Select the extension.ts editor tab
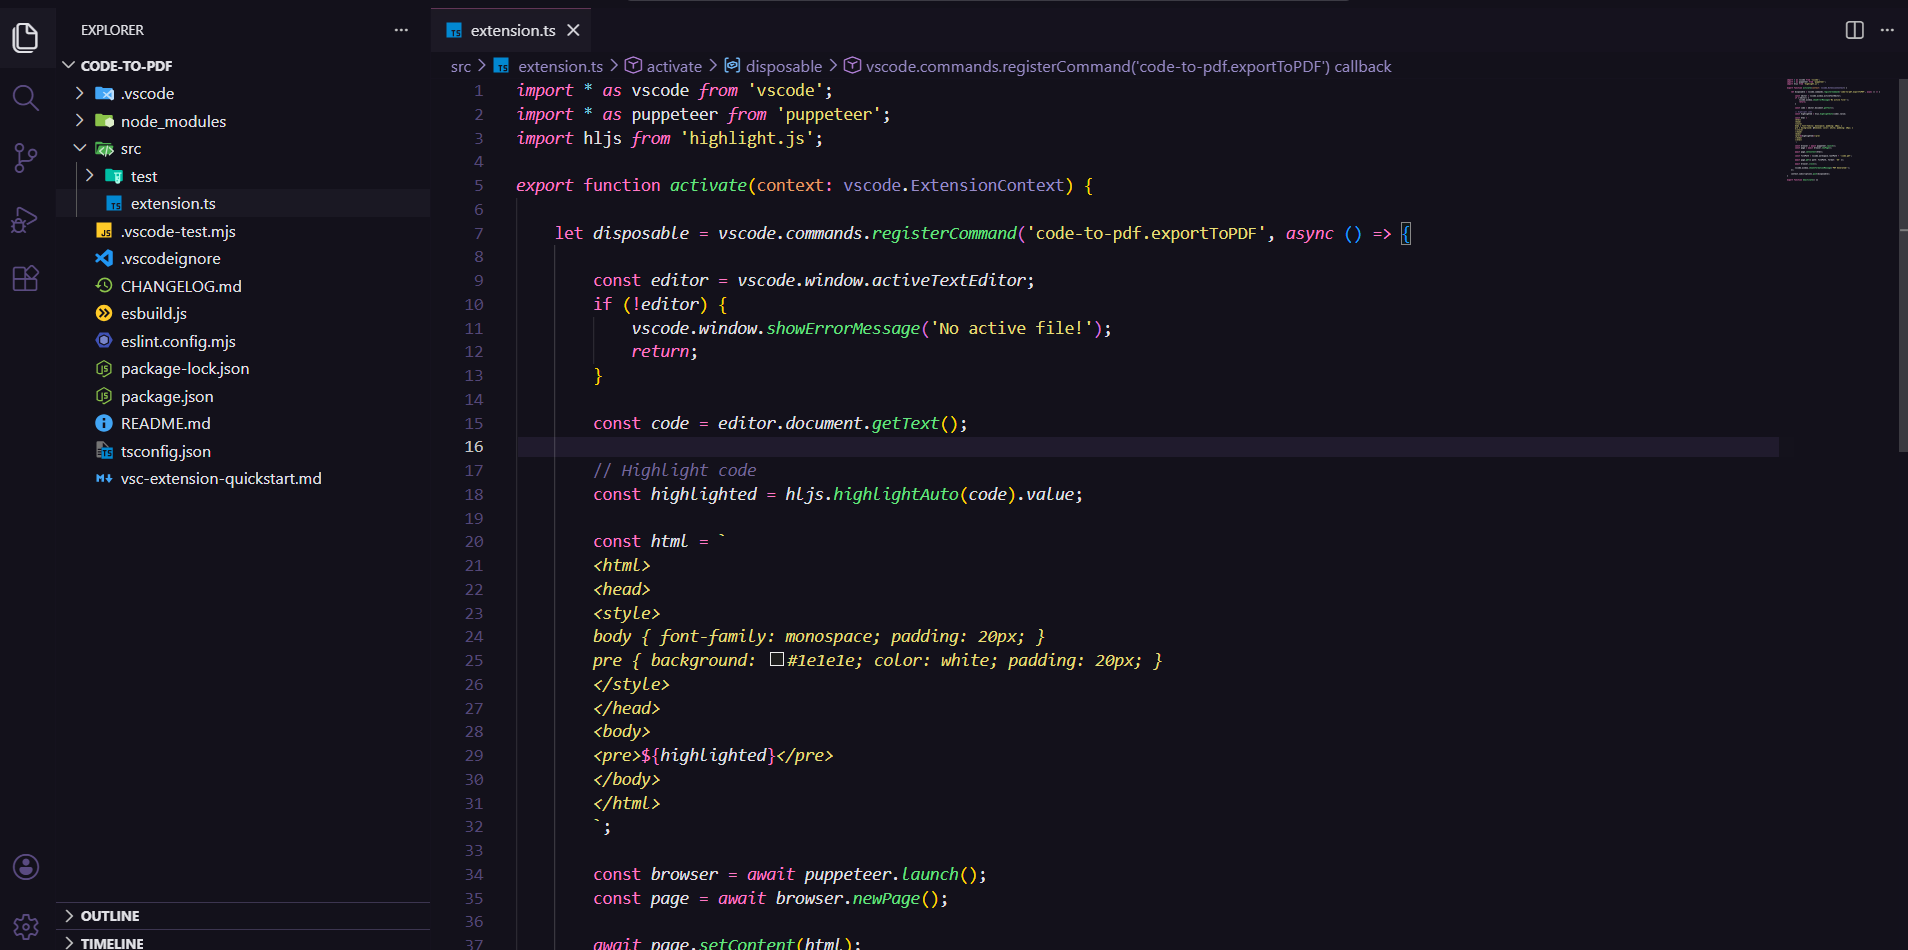 pyautogui.click(x=511, y=30)
